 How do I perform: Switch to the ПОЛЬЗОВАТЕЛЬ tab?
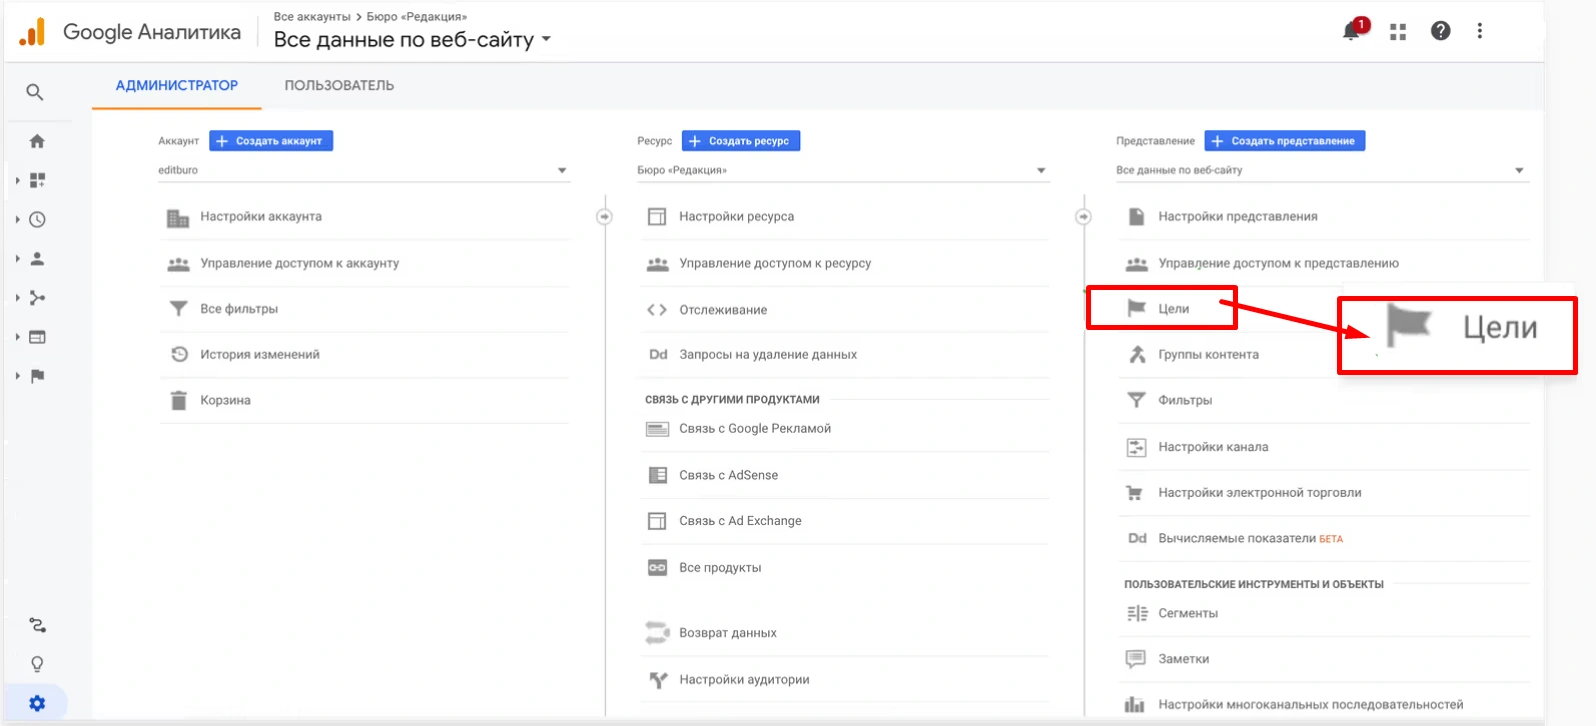339,86
